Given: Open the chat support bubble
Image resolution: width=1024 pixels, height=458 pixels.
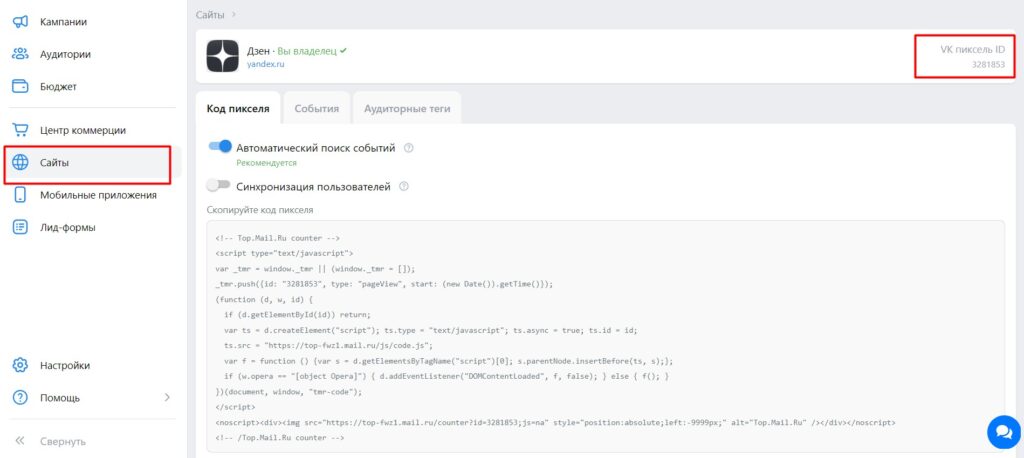Looking at the screenshot, I should [x=1002, y=431].
